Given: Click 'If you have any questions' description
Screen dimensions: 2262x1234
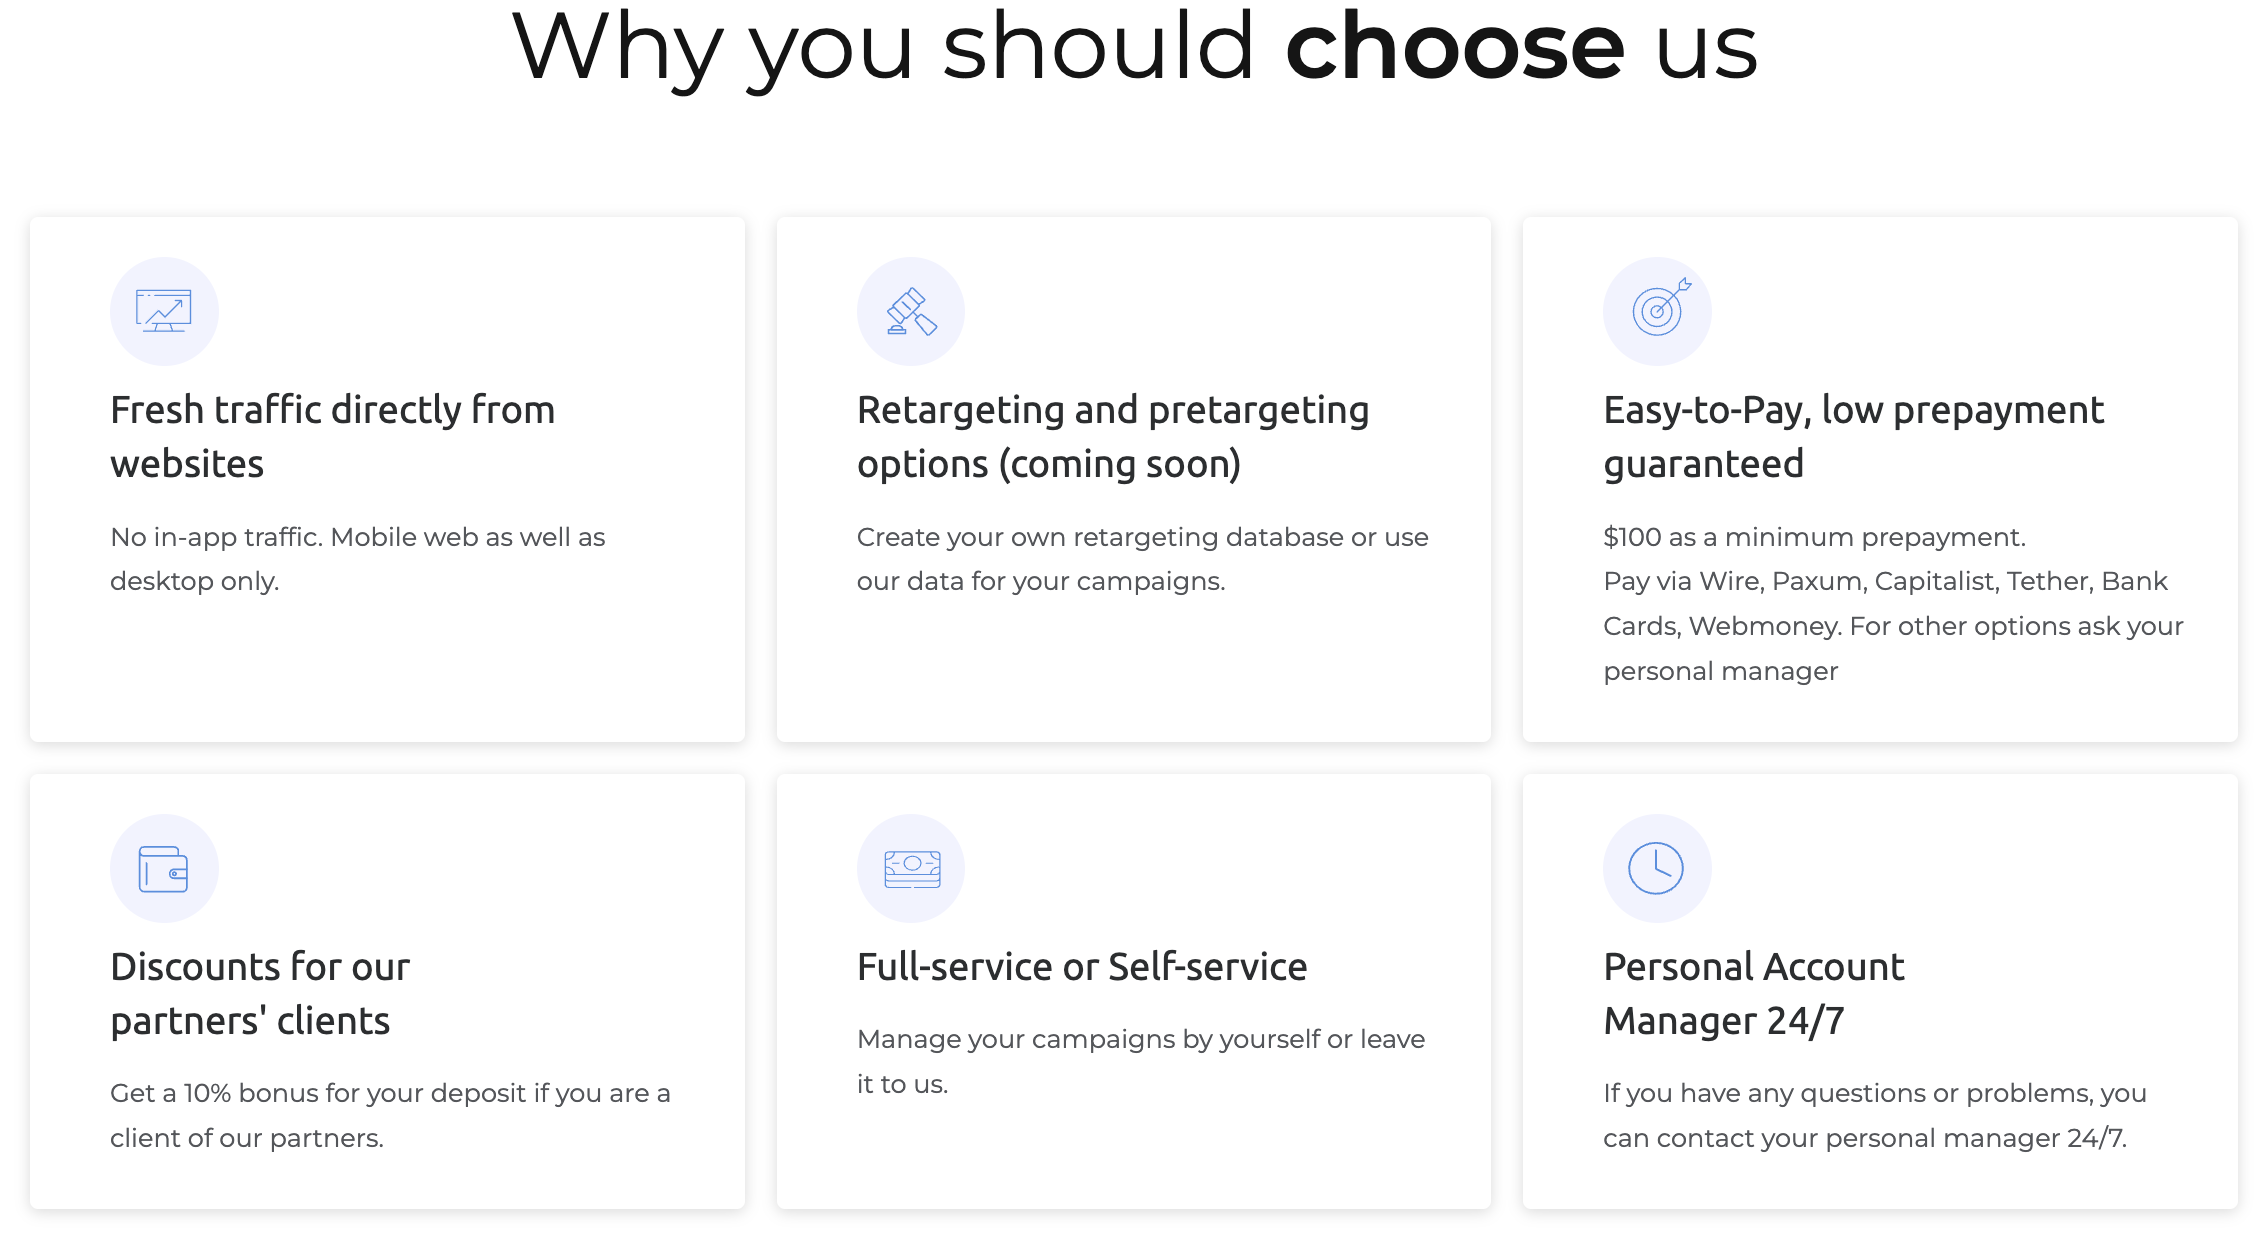Looking at the screenshot, I should tap(1874, 1115).
